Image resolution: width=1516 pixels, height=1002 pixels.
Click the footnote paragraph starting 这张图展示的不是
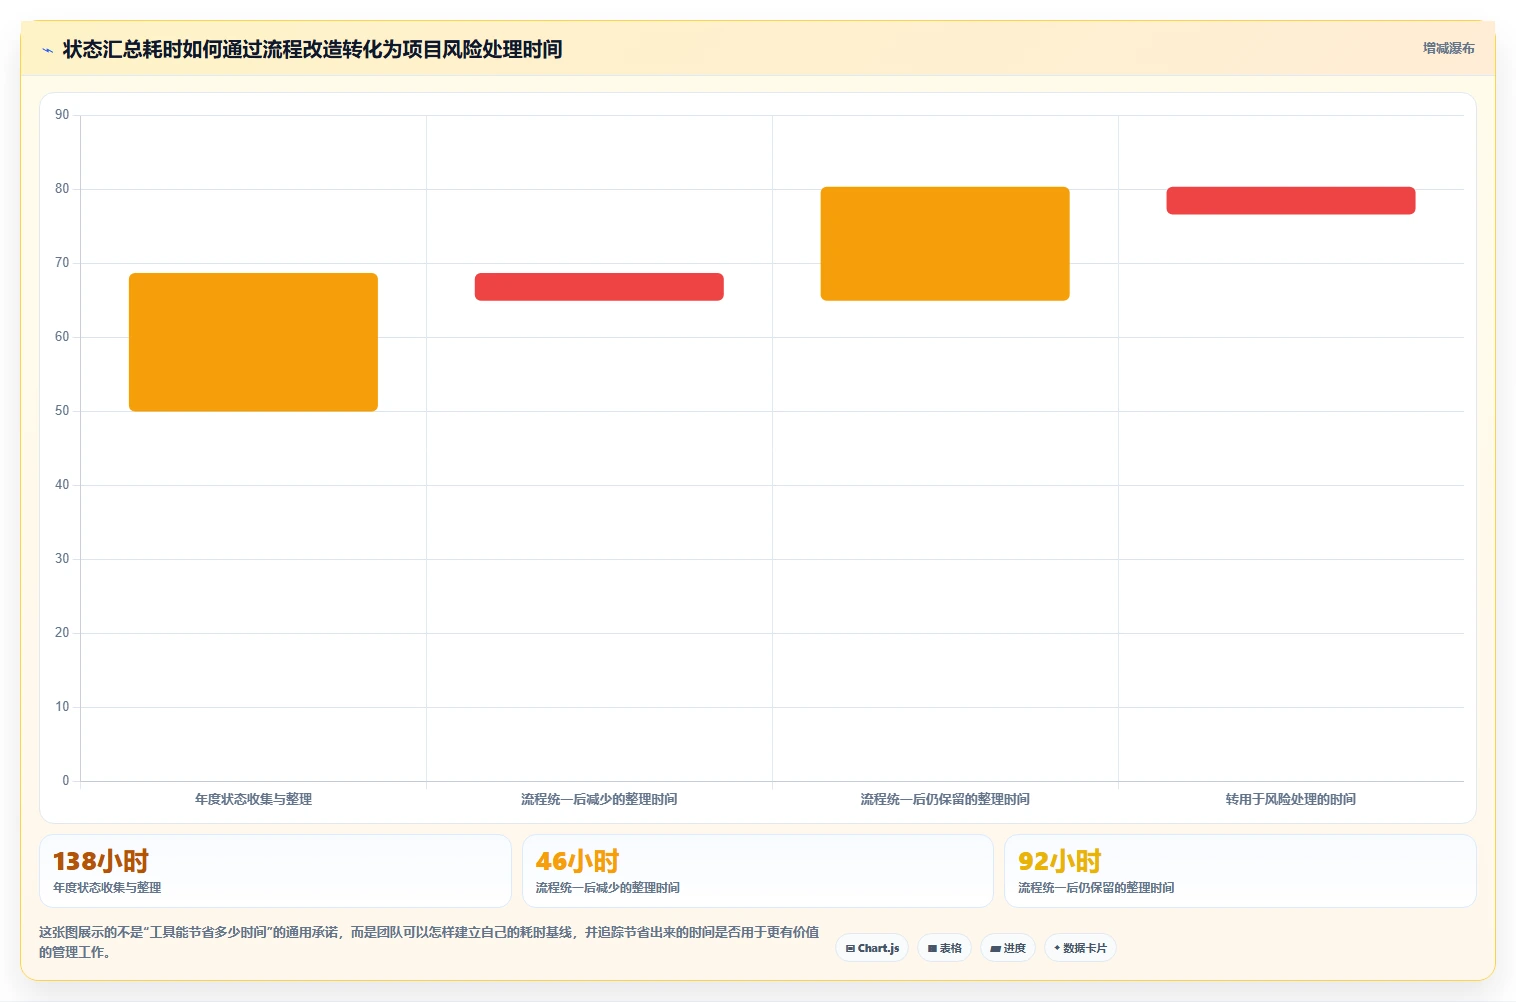pos(429,942)
